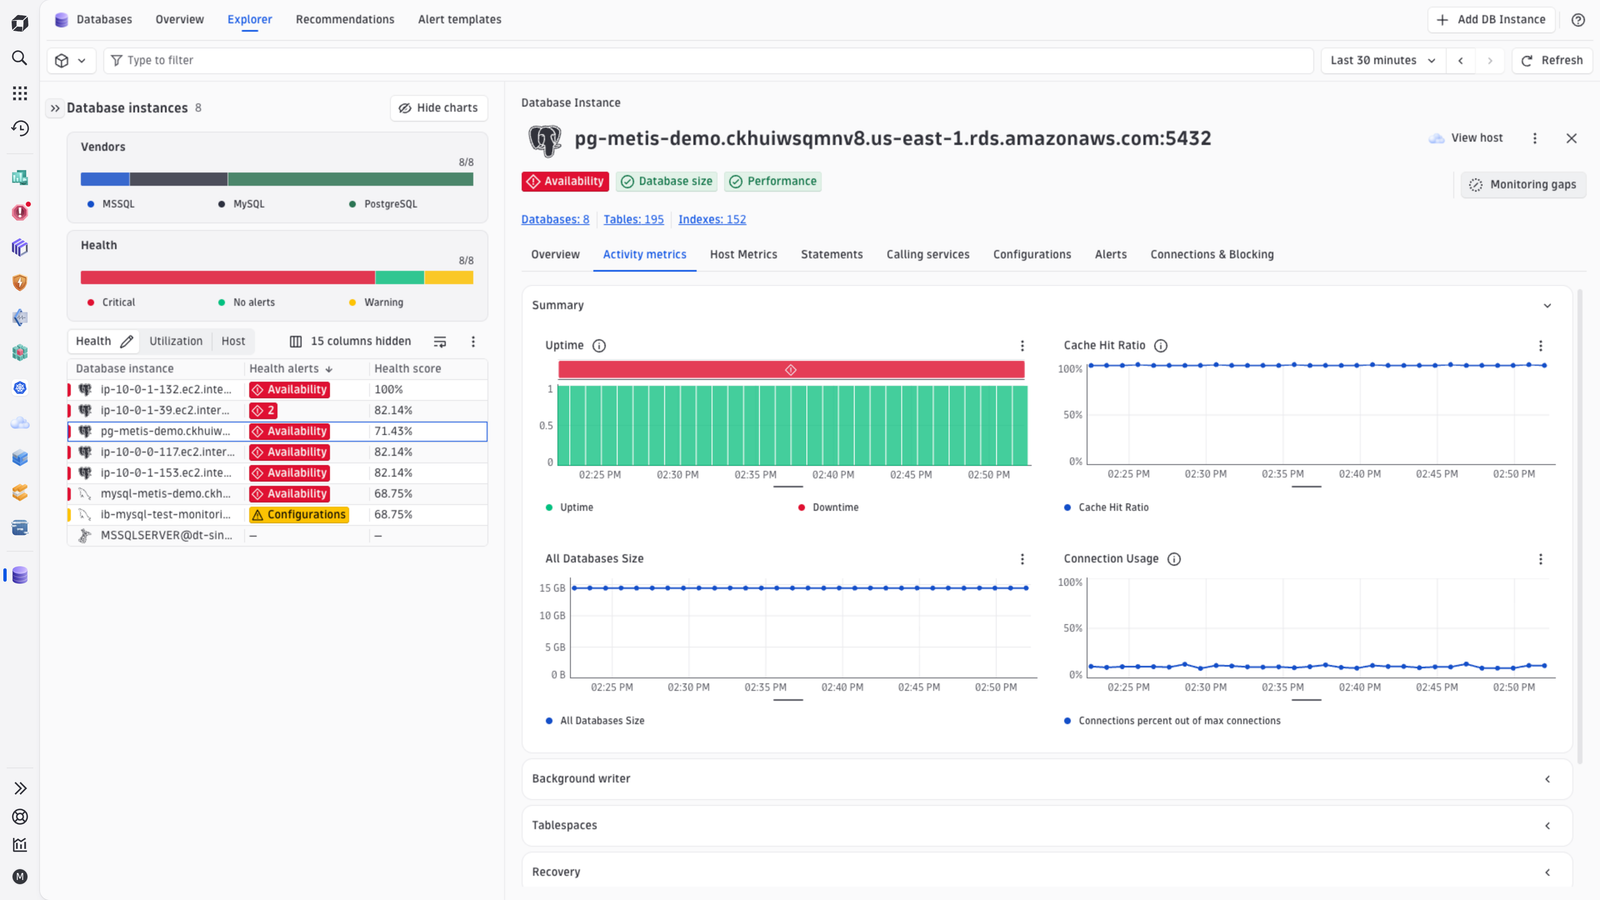This screenshot has width=1600, height=900.
Task: Click the Add DB Instance button
Action: [1491, 20]
